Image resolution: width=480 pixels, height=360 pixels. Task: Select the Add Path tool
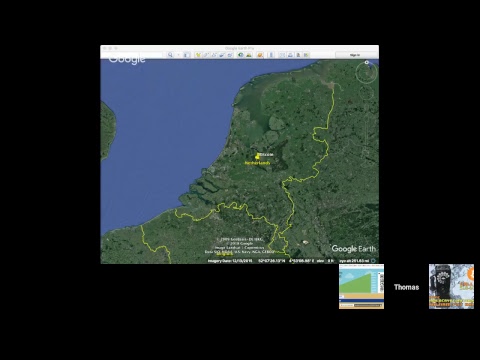pos(214,55)
